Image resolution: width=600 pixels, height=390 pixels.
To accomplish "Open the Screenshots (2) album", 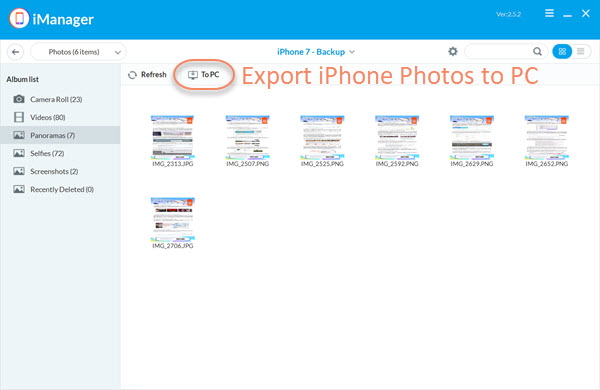I will point(60,171).
